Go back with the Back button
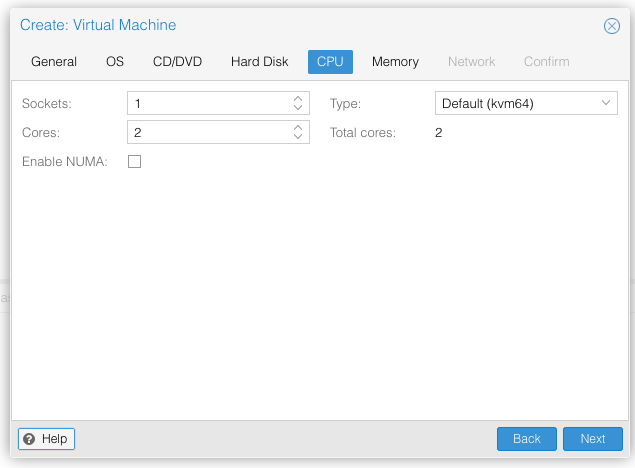This screenshot has width=635, height=468. 526,439
